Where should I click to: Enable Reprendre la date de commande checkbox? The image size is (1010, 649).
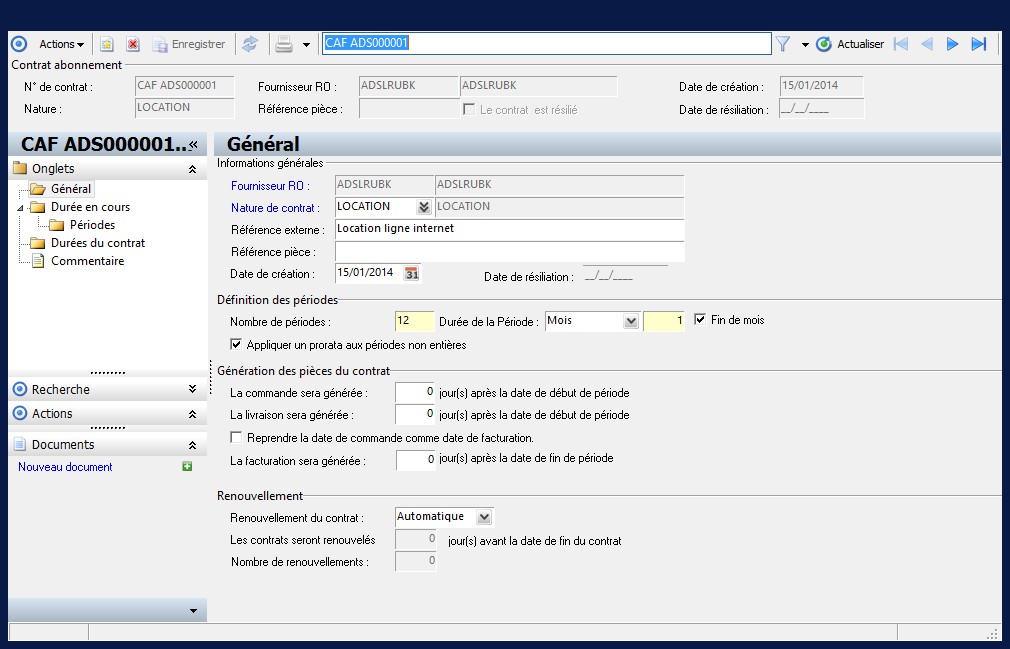pos(236,438)
